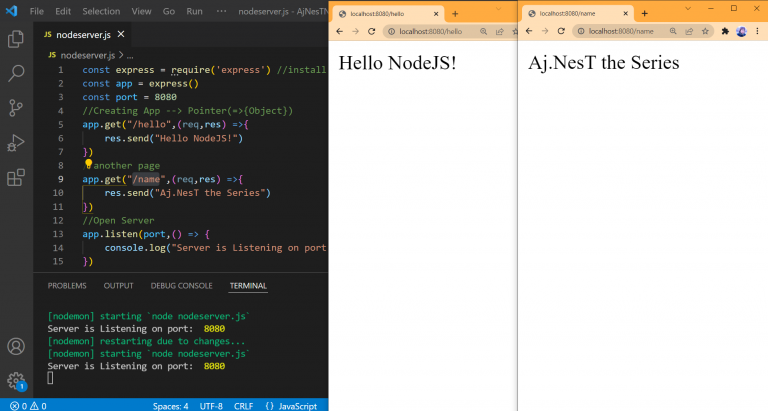Open the File menu
768x411 pixels.
coord(37,11)
